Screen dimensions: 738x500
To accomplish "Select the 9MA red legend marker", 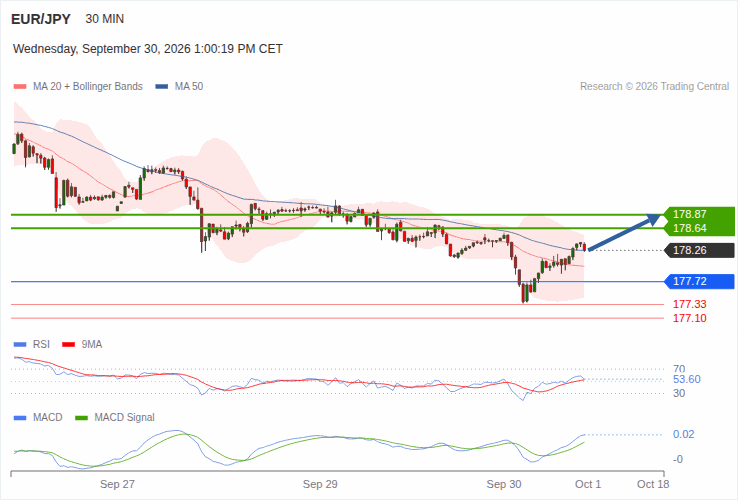I will pyautogui.click(x=69, y=345).
